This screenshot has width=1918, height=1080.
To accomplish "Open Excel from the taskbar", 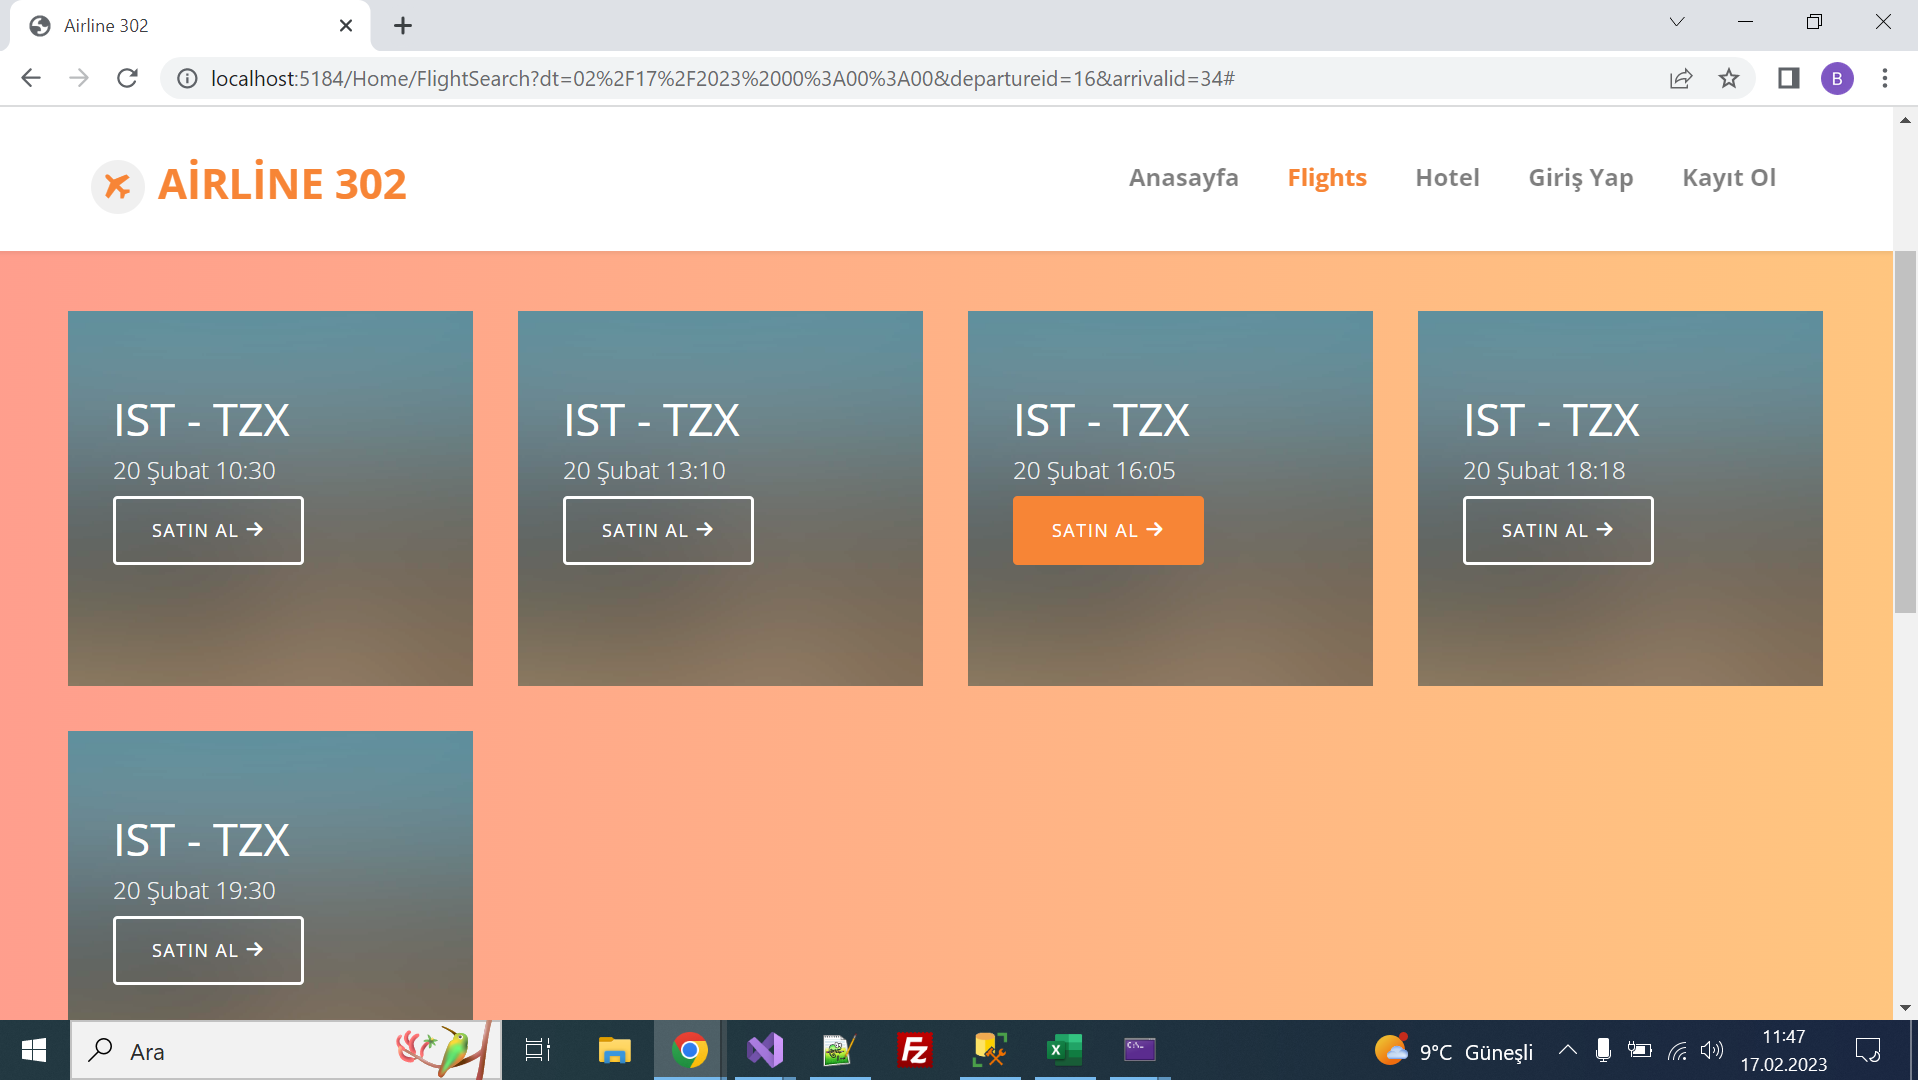I will tap(1063, 1050).
